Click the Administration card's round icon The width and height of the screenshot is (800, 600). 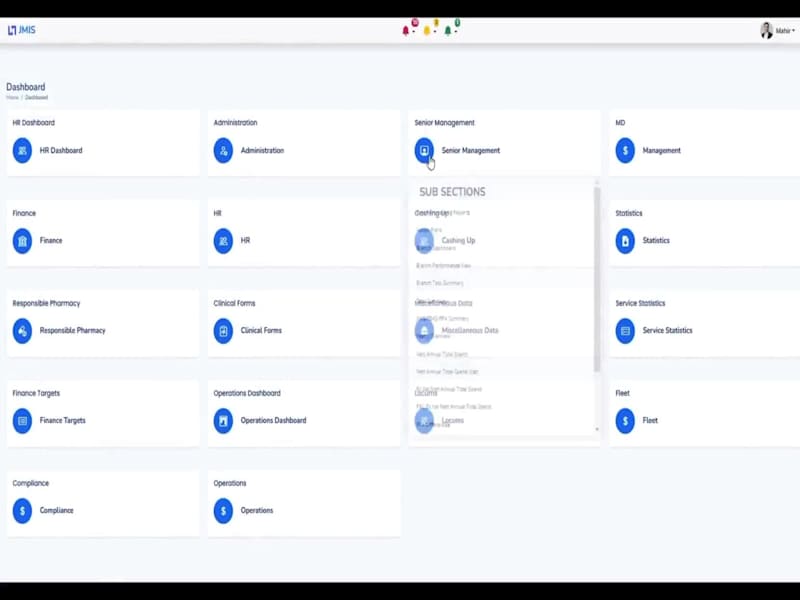pyautogui.click(x=223, y=151)
